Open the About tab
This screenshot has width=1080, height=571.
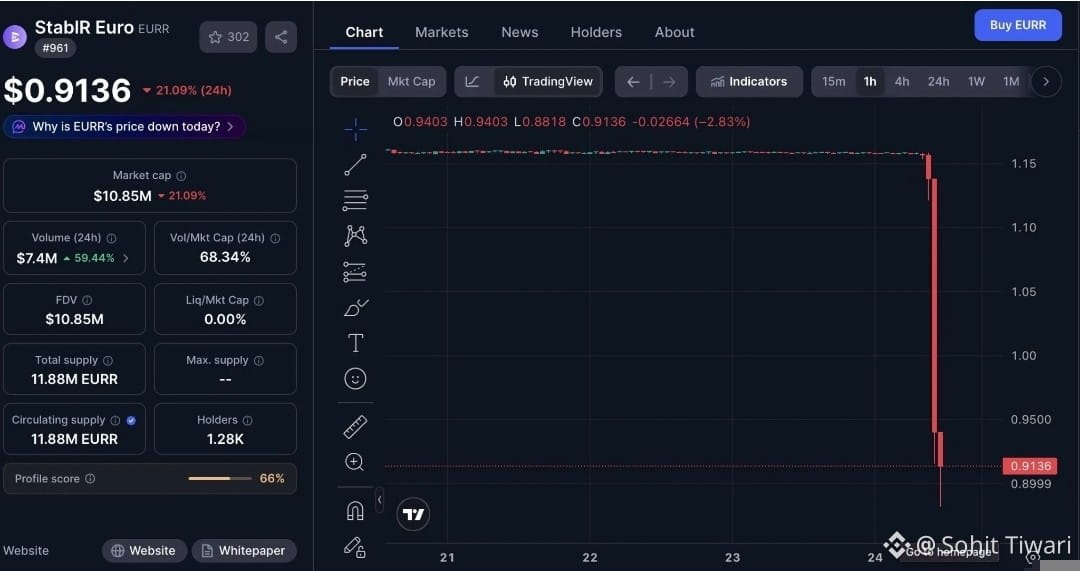pyautogui.click(x=674, y=32)
